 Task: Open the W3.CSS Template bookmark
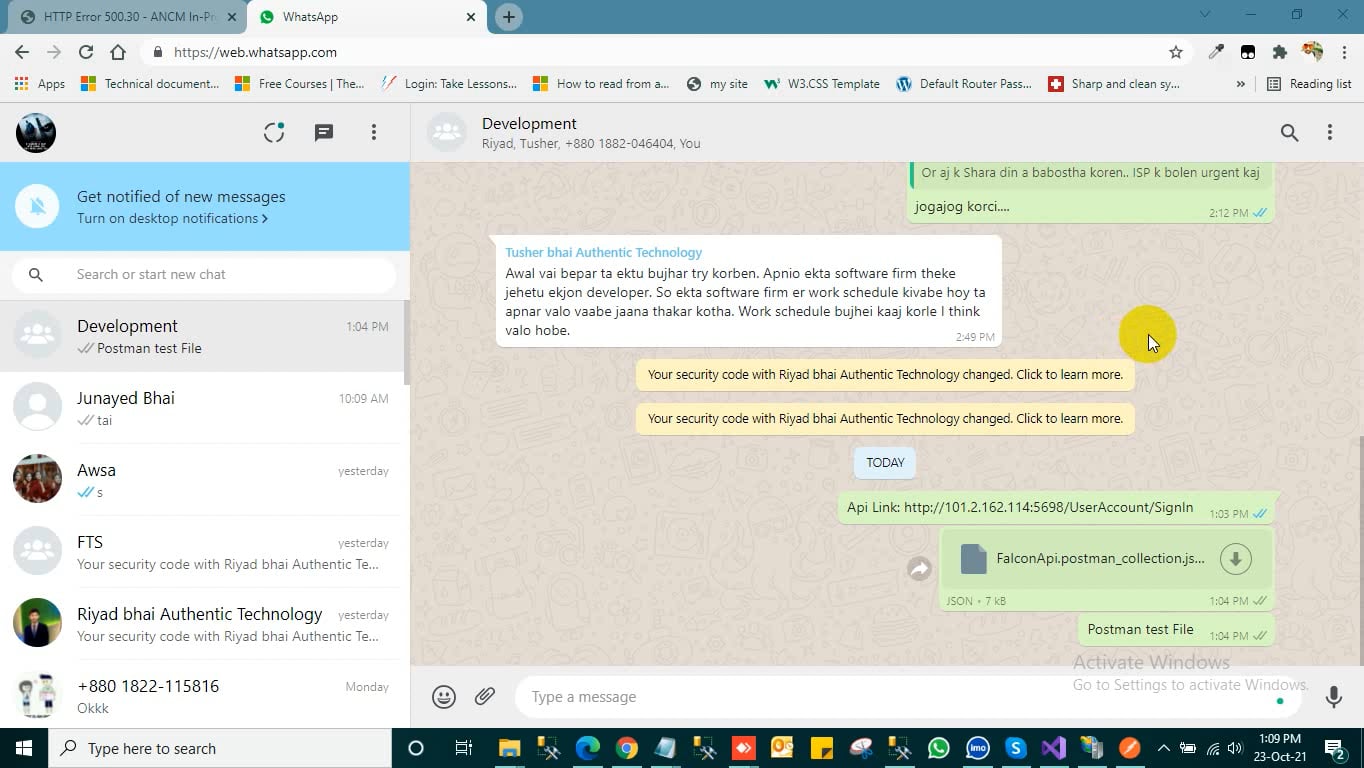pyautogui.click(x=822, y=84)
